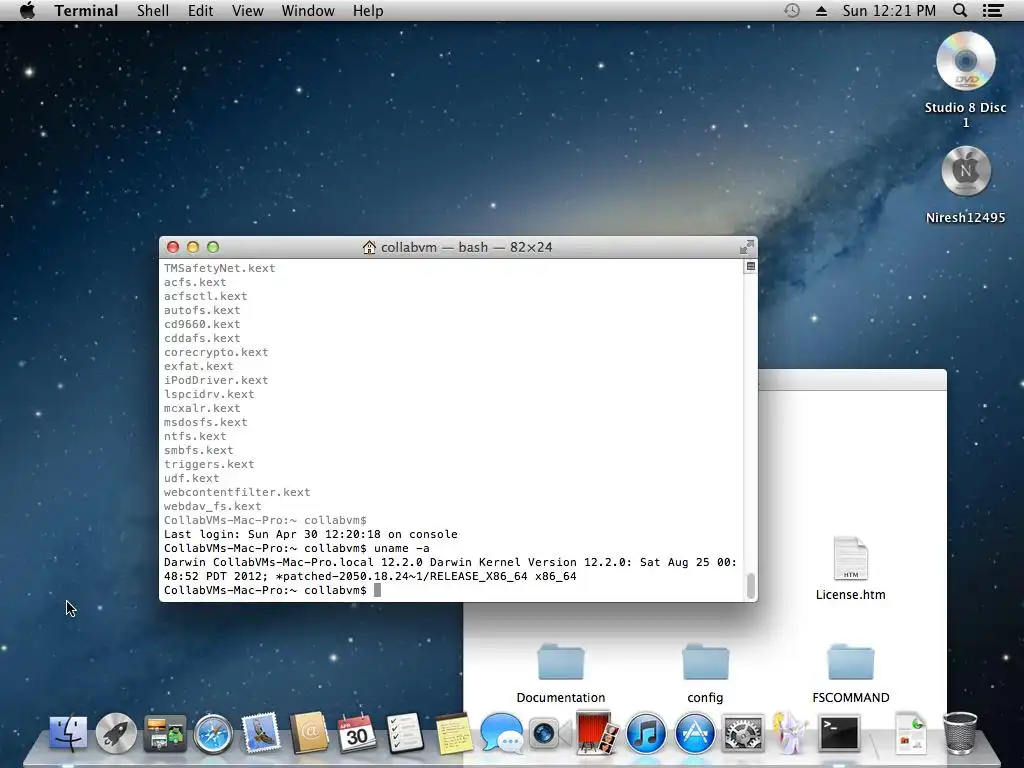
Task: Click the Terminal icon in Dock
Action: pyautogui.click(x=839, y=733)
